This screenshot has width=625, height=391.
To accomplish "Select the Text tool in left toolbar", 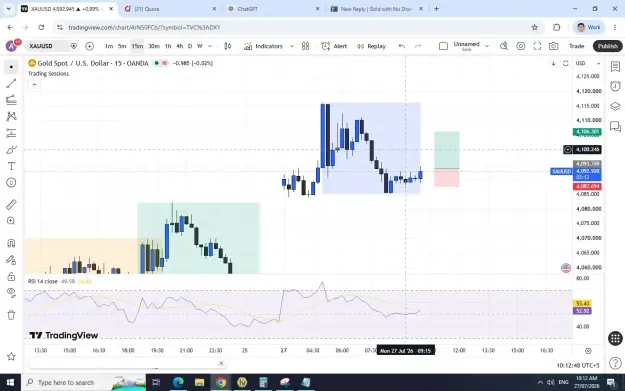I will click(x=11, y=166).
